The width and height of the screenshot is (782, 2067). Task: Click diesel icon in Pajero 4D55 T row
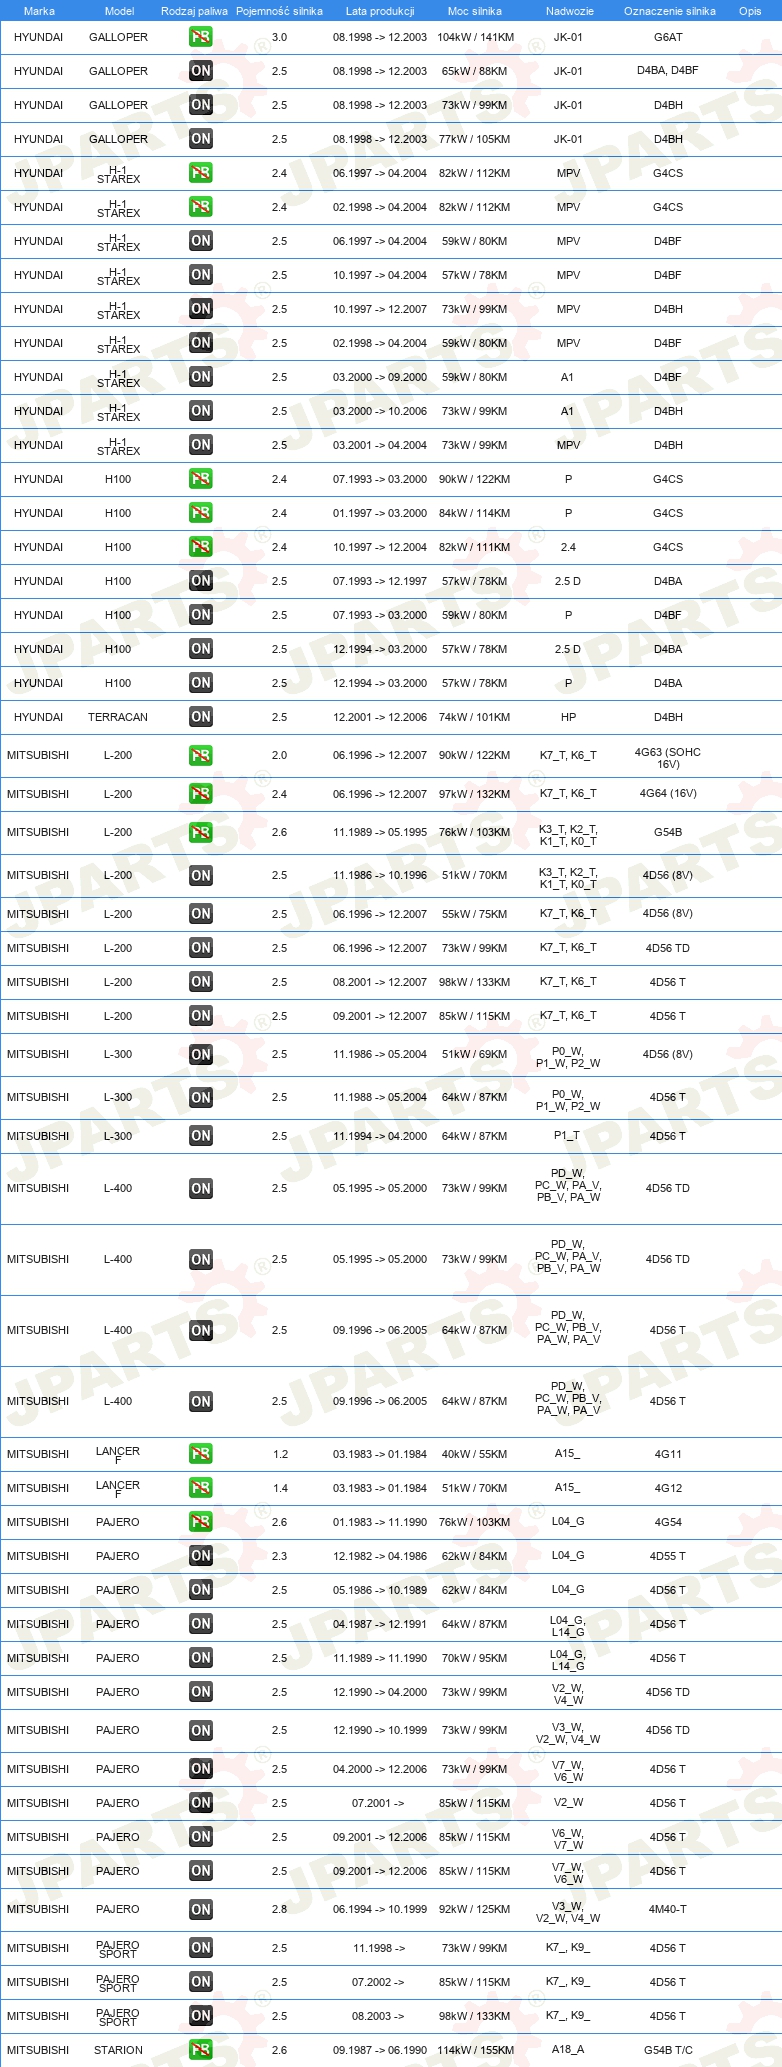201,1556
